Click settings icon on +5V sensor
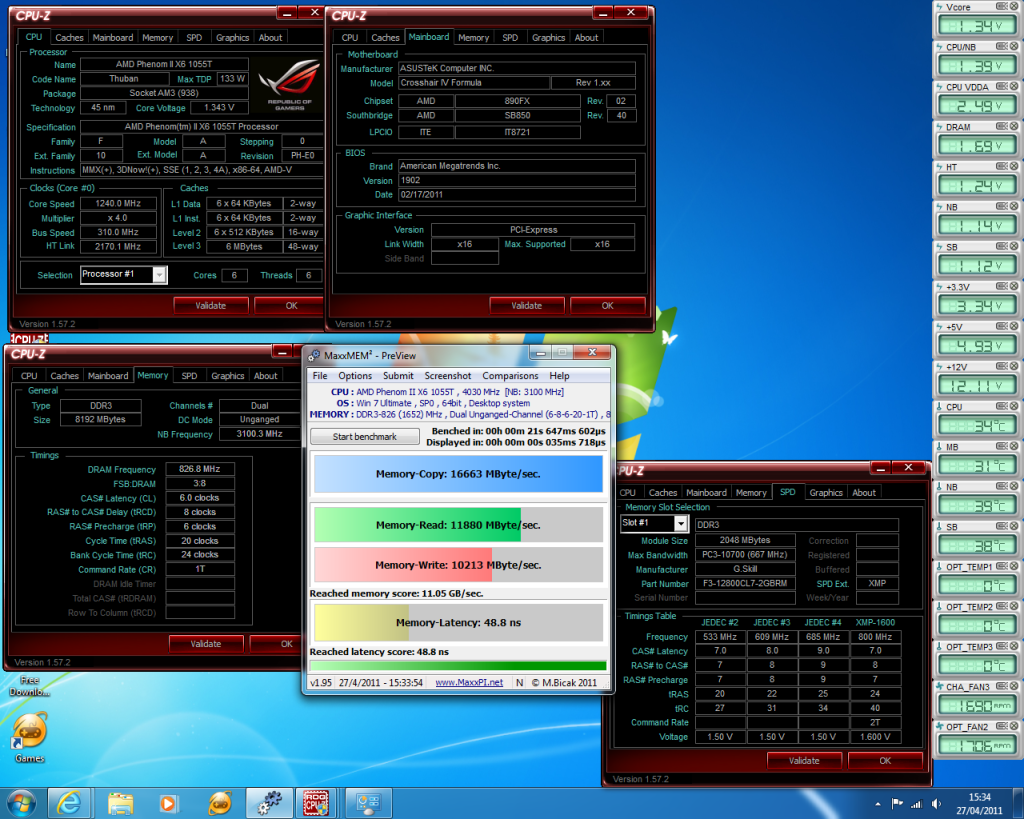Viewport: 1024px width, 819px height. point(1002,326)
